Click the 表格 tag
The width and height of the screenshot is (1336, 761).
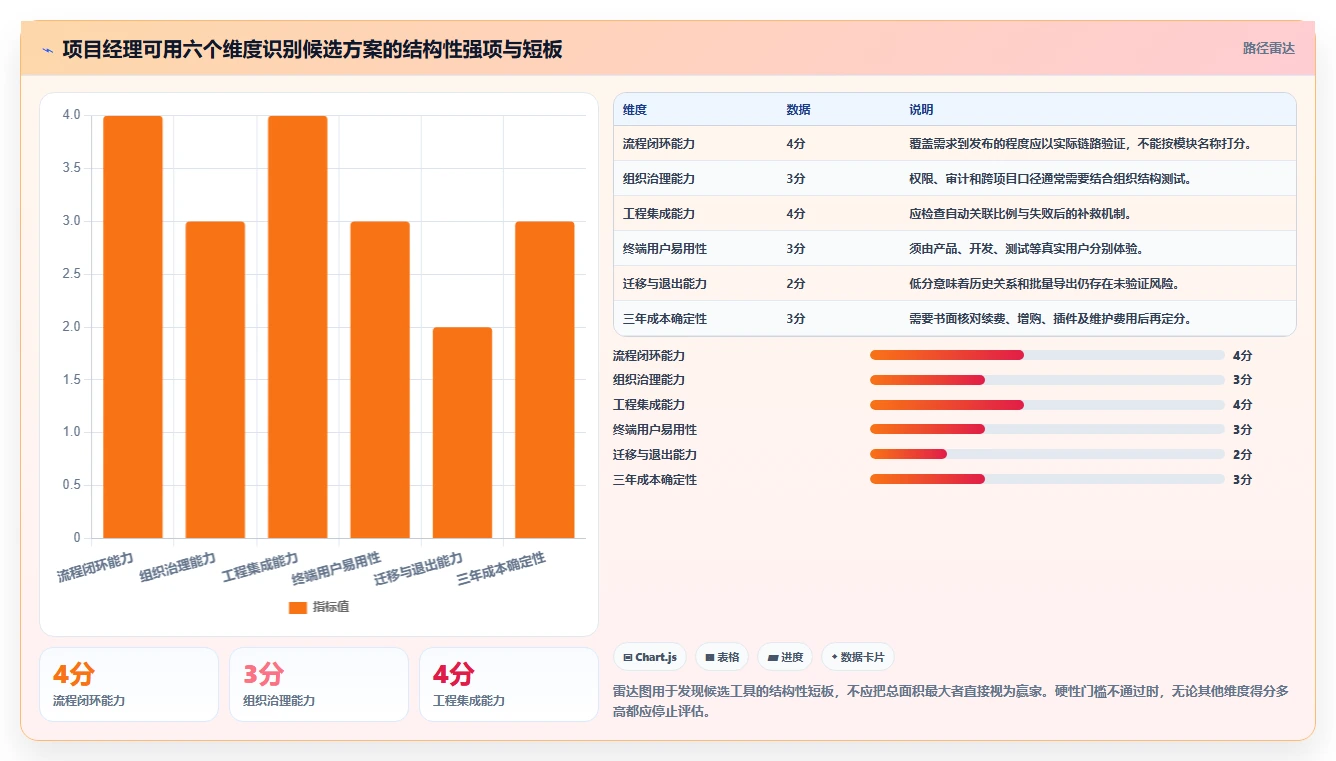tap(722, 657)
